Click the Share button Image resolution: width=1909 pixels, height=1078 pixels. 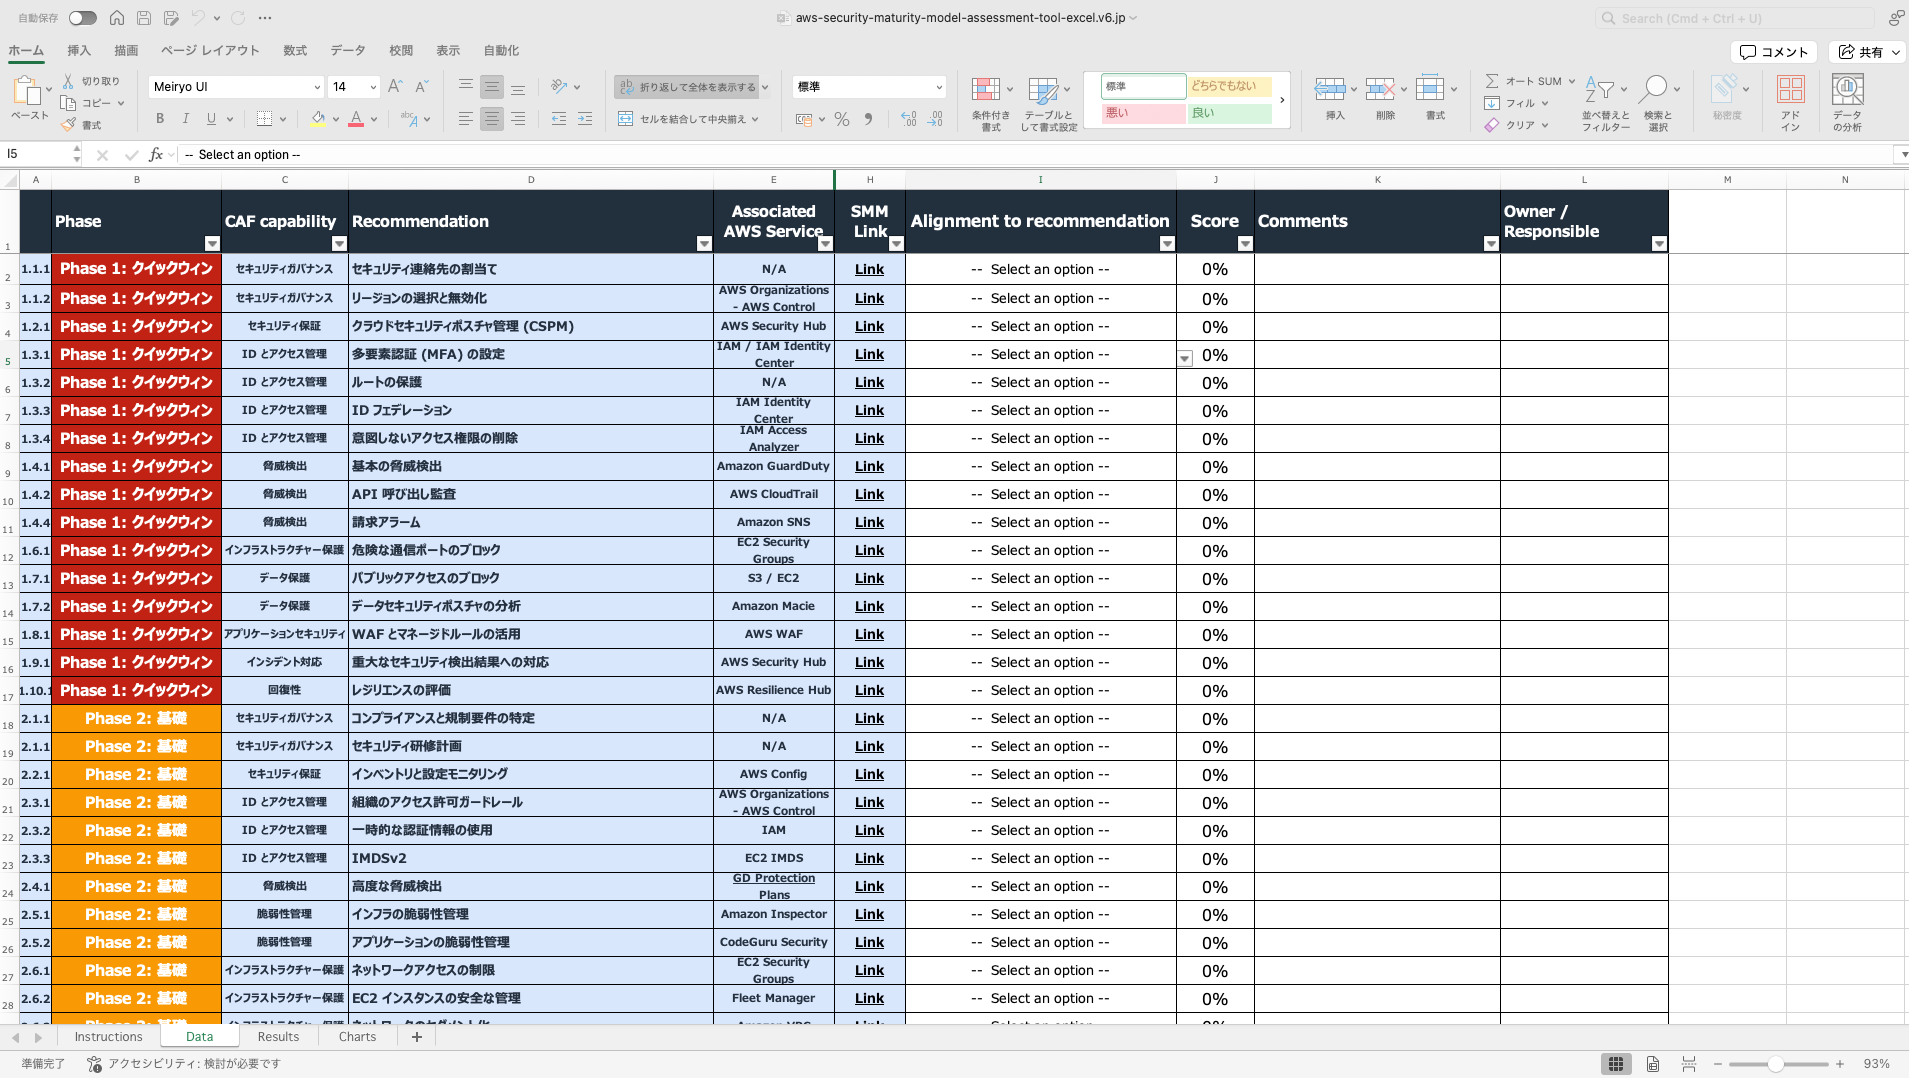[x=1868, y=52]
